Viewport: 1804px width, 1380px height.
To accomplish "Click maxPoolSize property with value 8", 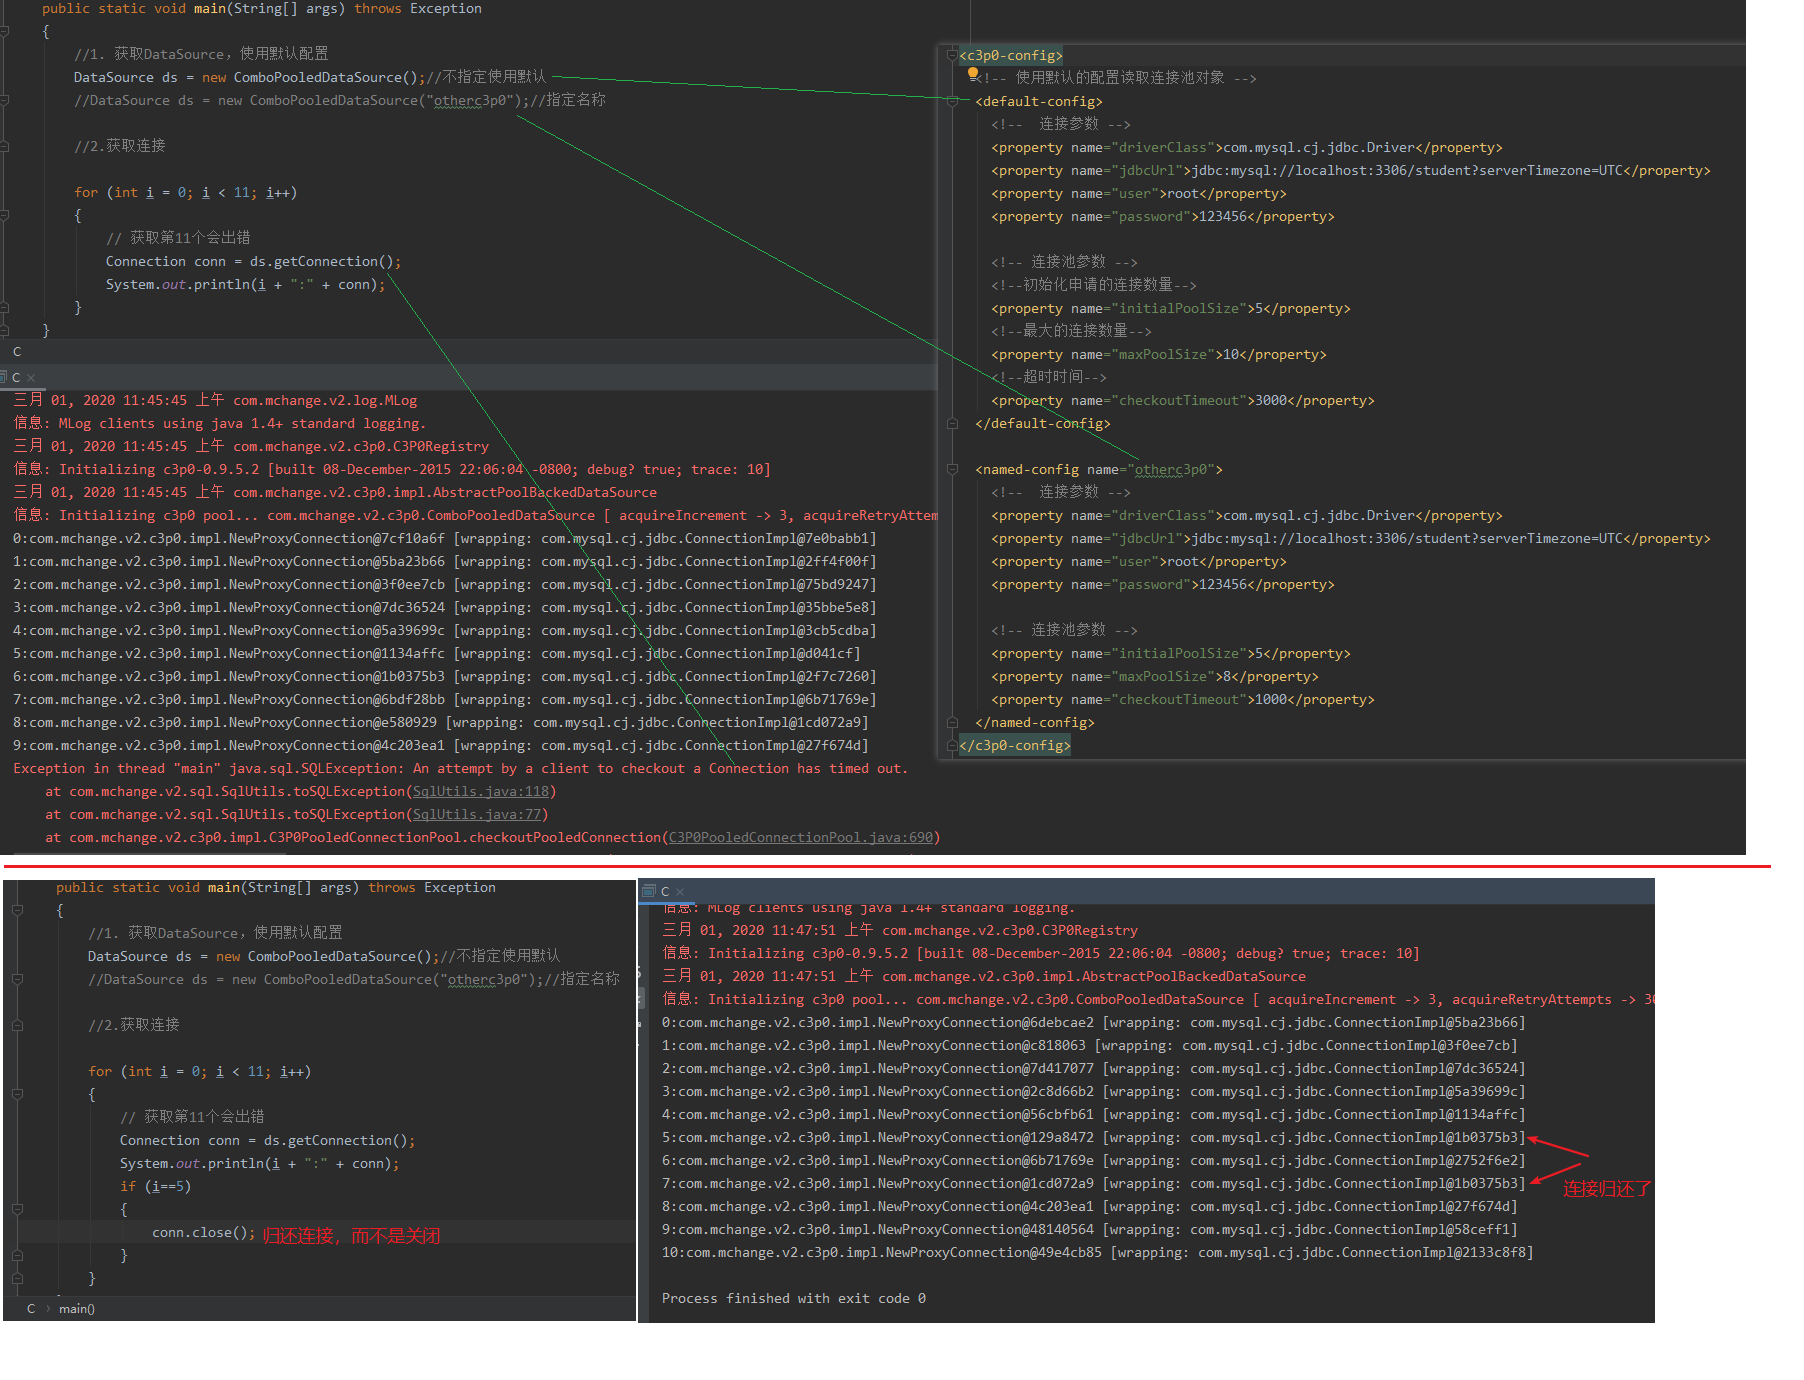I will (x=1155, y=676).
